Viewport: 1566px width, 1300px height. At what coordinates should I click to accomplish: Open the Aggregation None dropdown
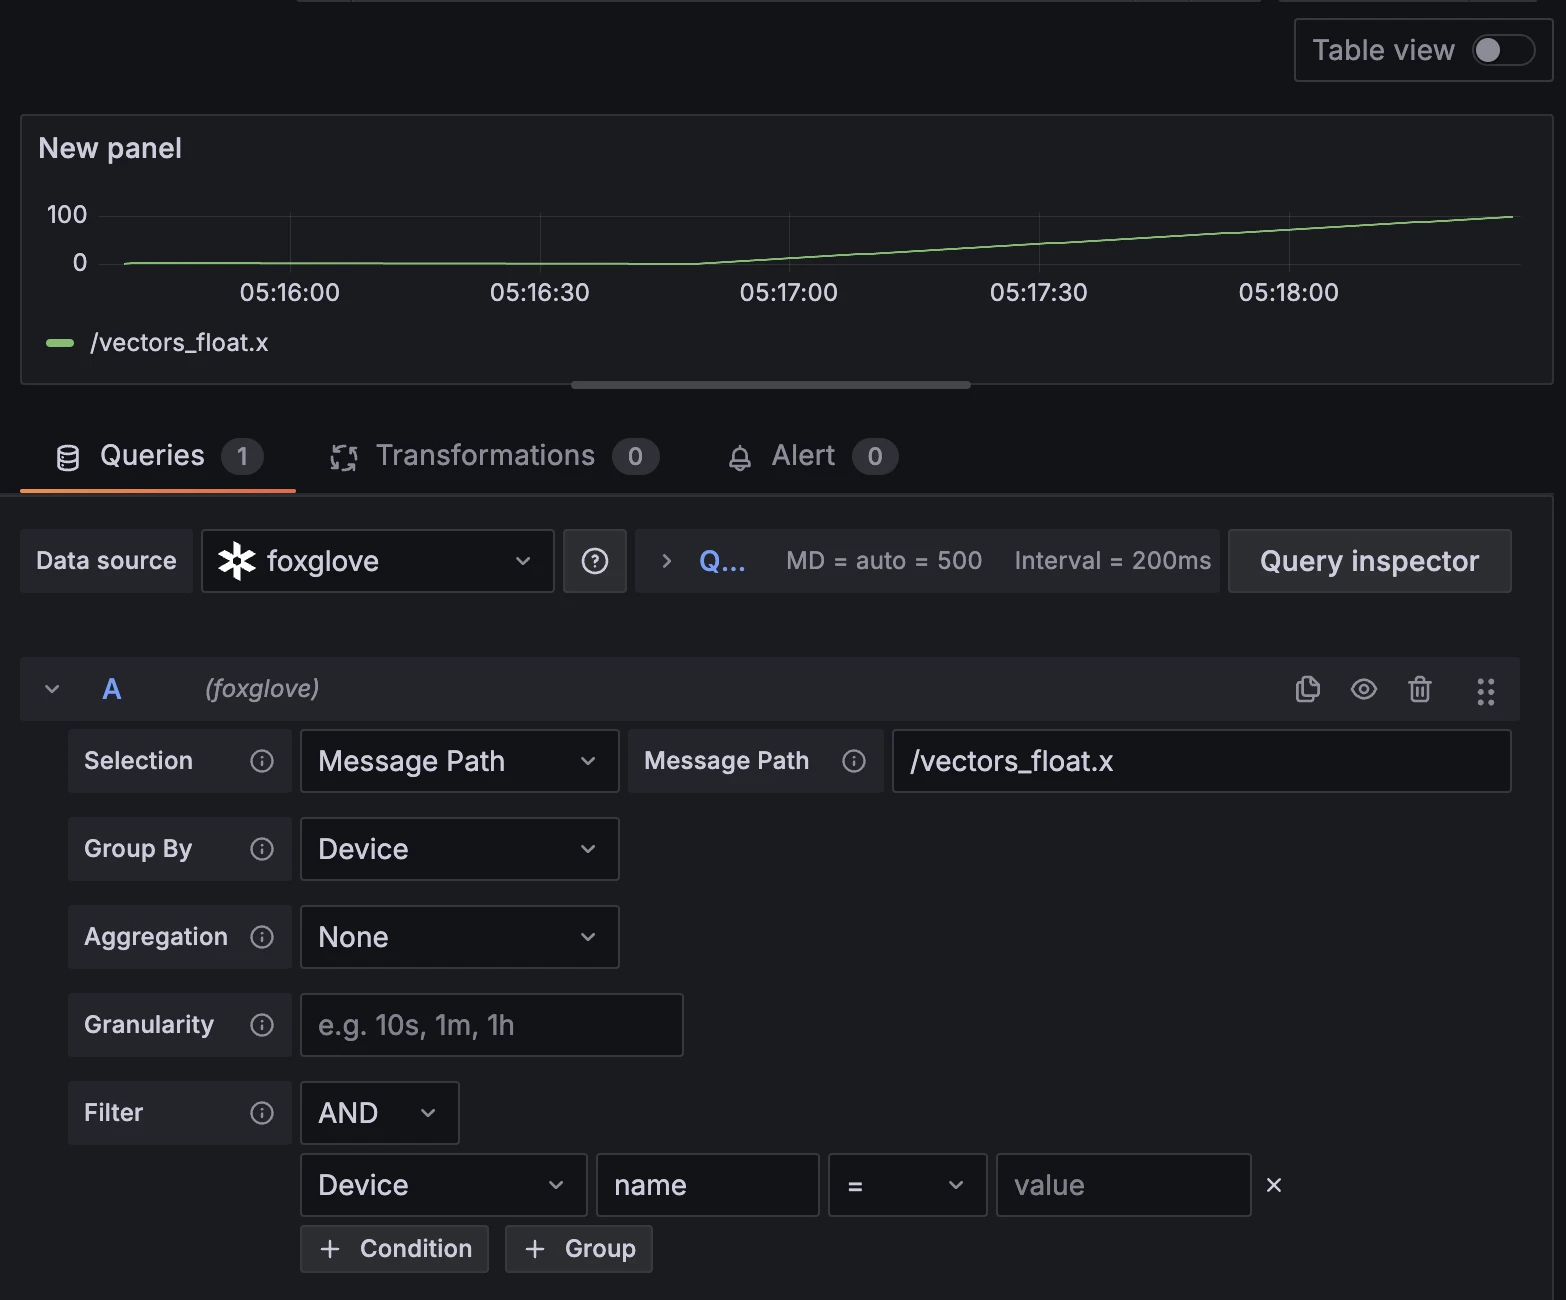tap(460, 937)
